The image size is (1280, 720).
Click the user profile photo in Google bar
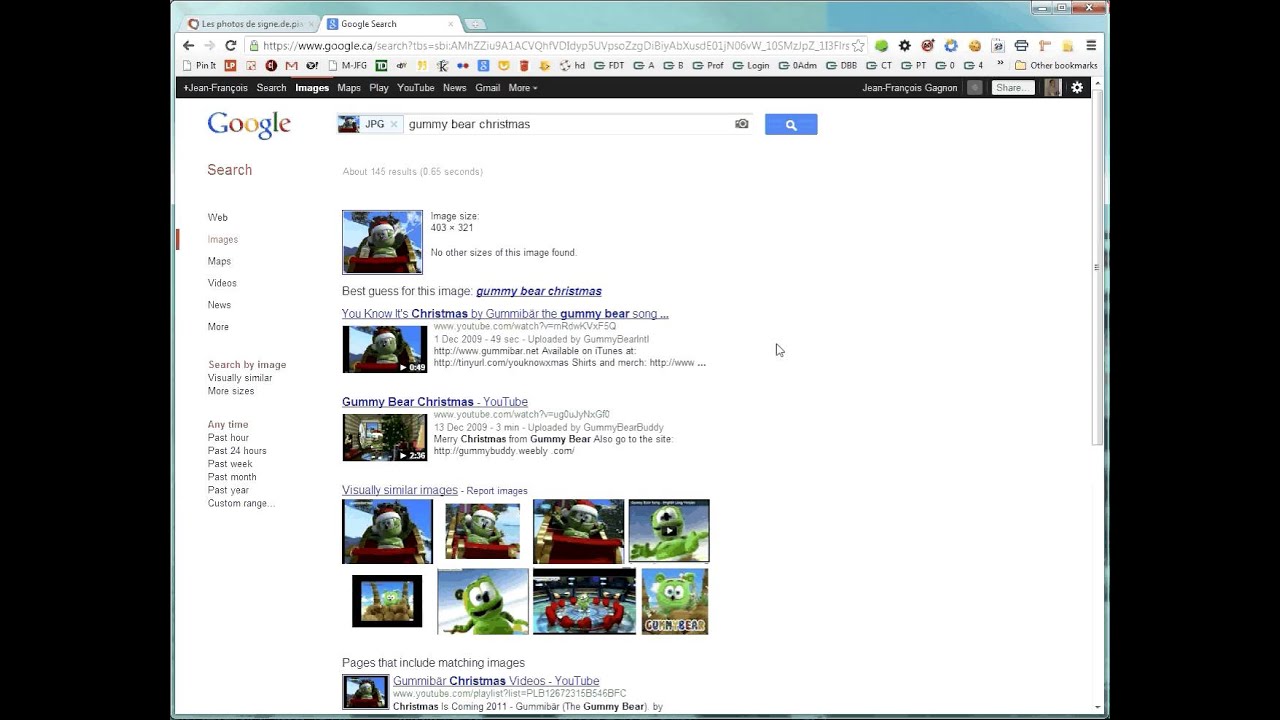tap(1052, 88)
